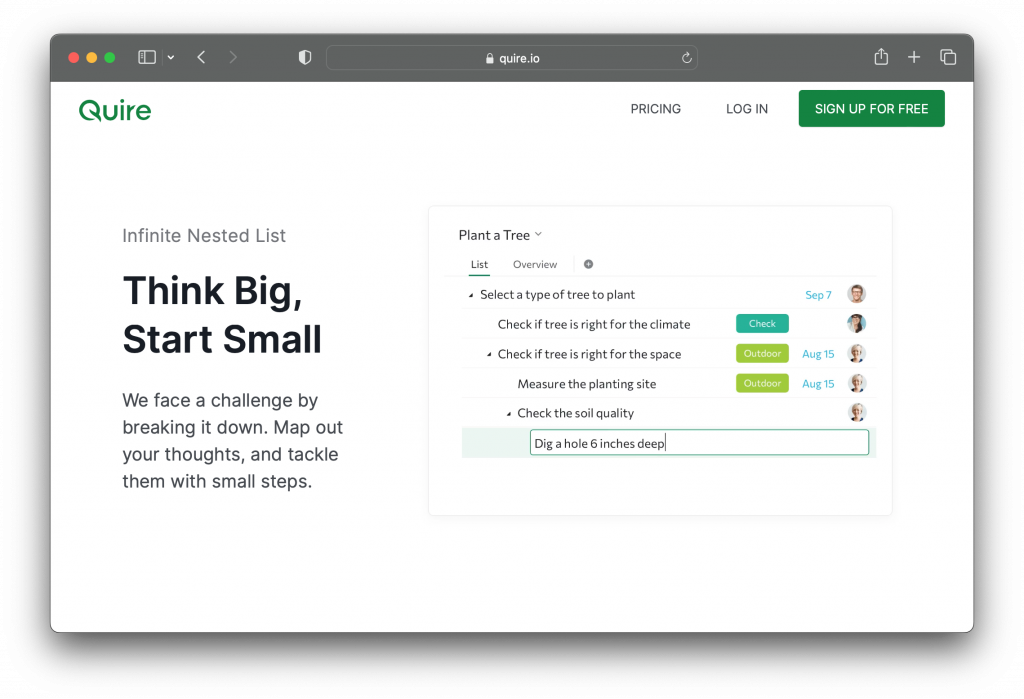This screenshot has width=1024, height=699.
Task: Click the Quire logo
Action: (115, 110)
